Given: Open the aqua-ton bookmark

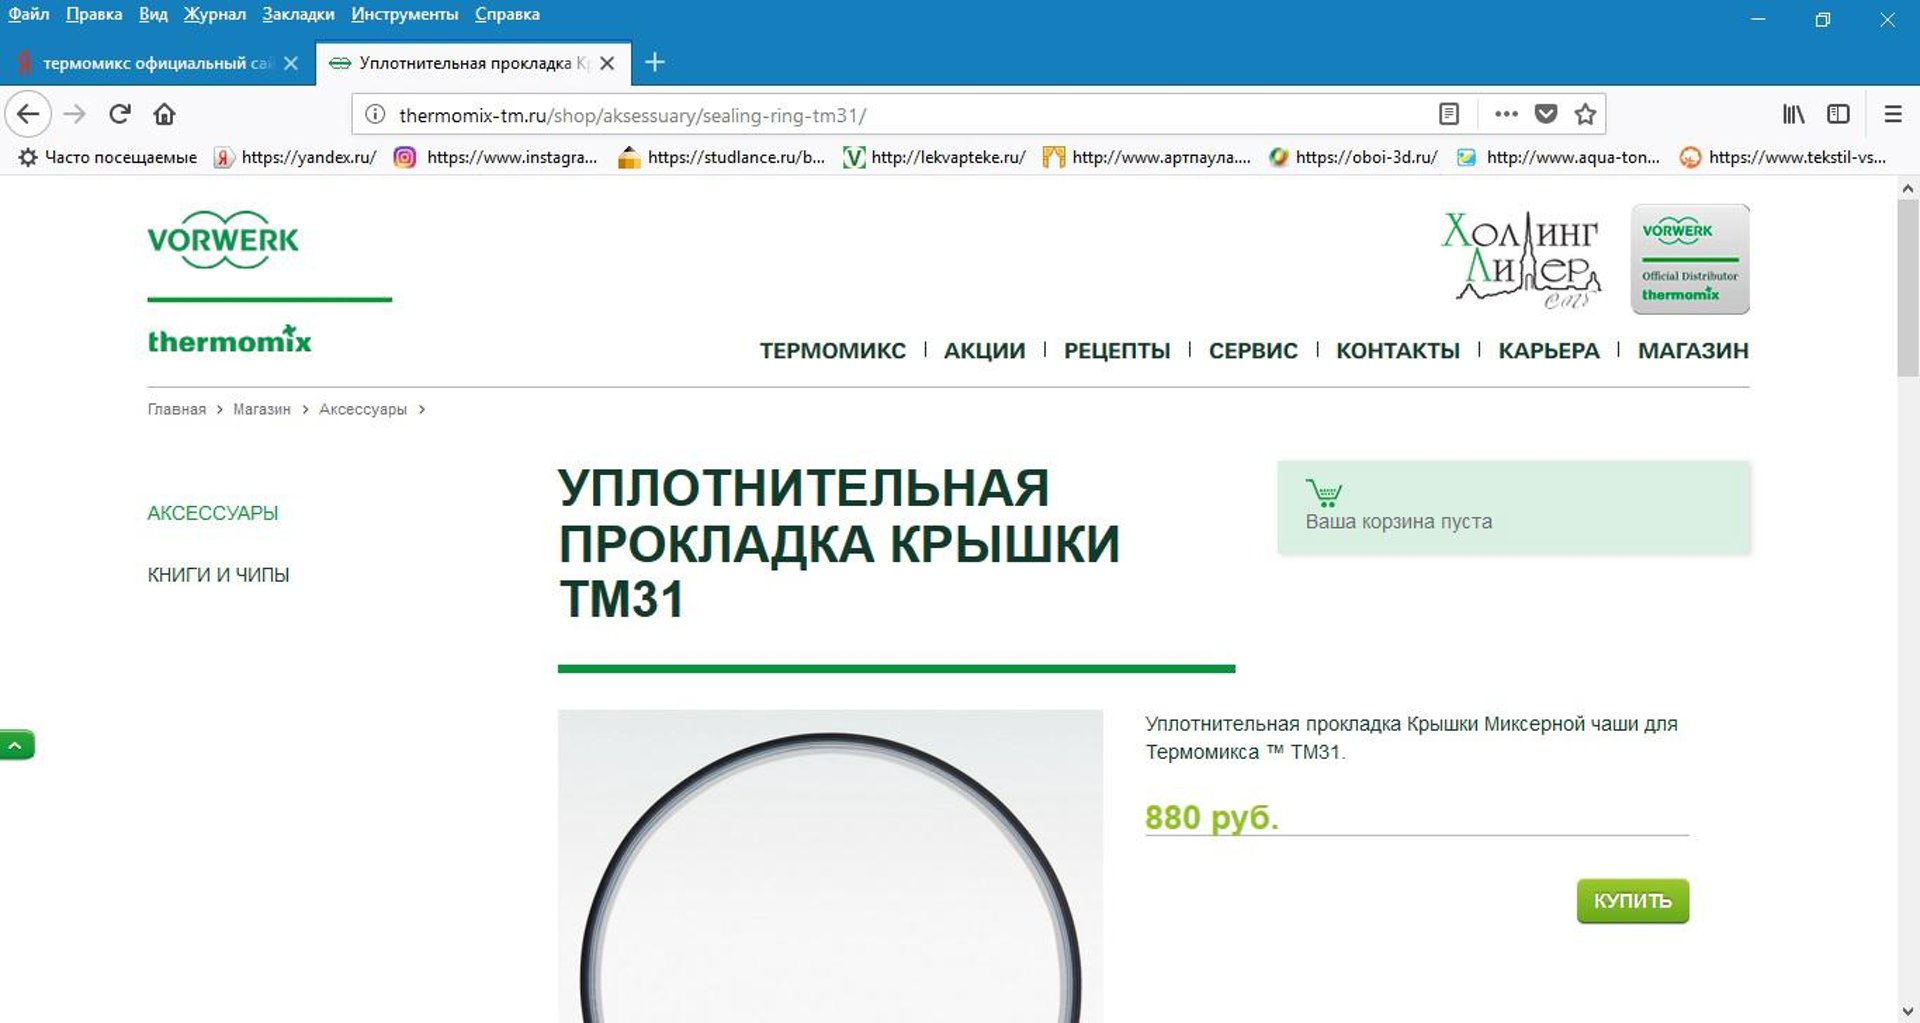Looking at the screenshot, I should tap(1558, 157).
